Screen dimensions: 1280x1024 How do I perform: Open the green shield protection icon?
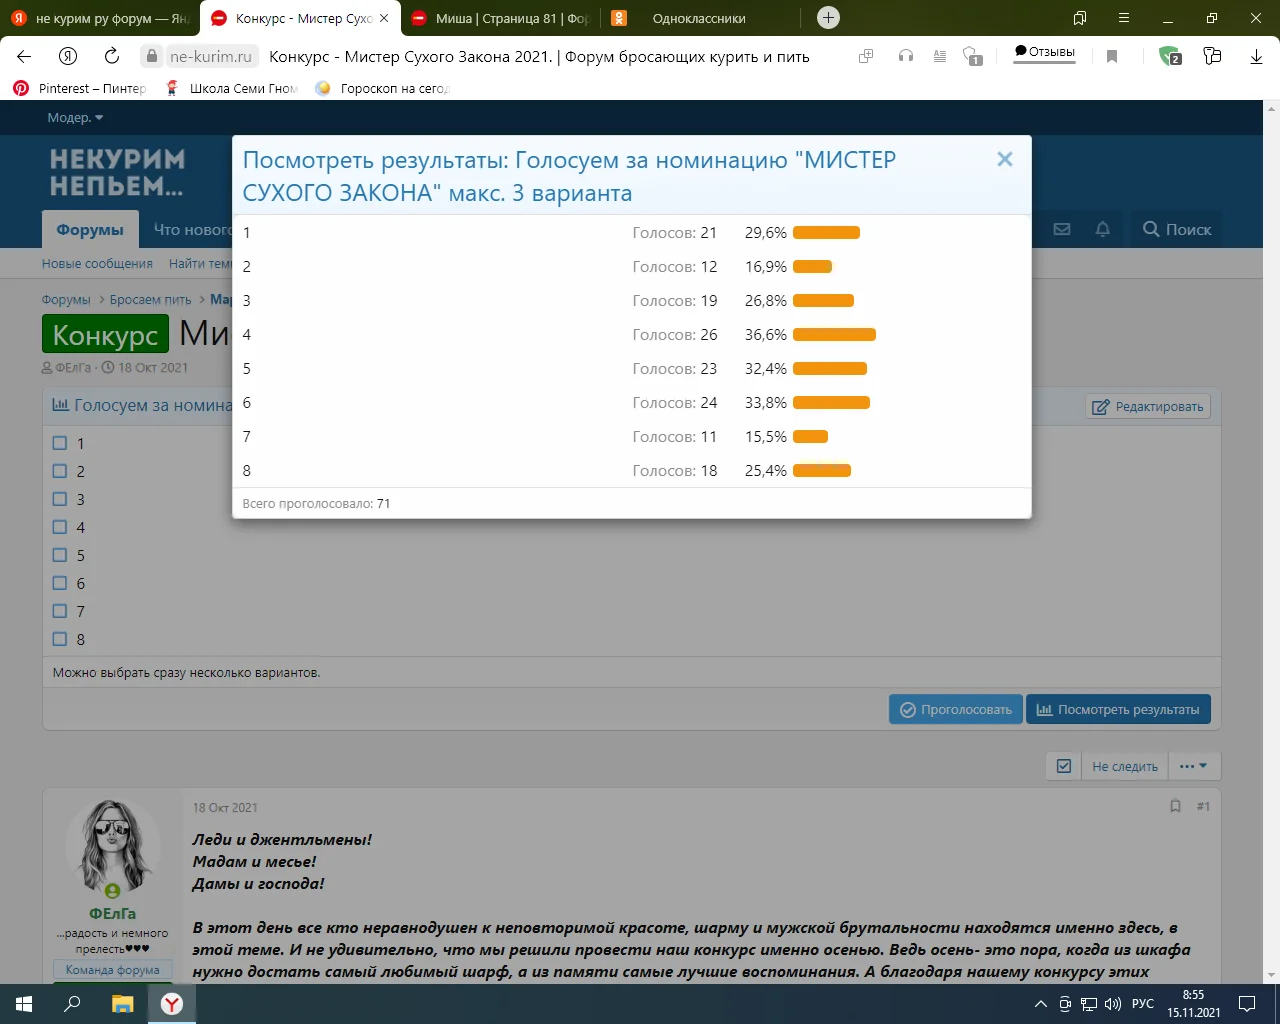point(1169,56)
